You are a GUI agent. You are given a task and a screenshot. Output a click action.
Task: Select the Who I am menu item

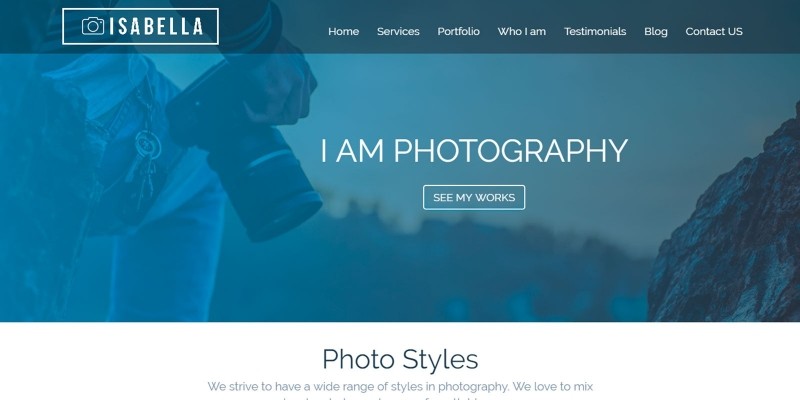click(521, 31)
